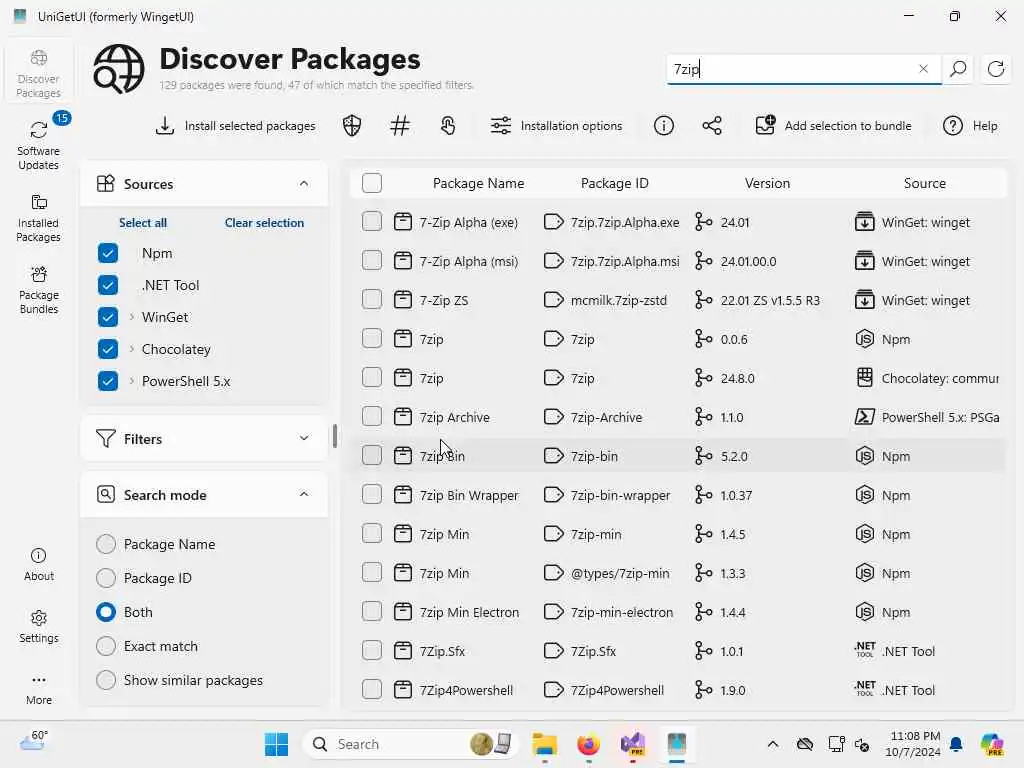Click the taskbar Search box
Viewport: 1024px width, 768px height.
[x=411, y=744]
